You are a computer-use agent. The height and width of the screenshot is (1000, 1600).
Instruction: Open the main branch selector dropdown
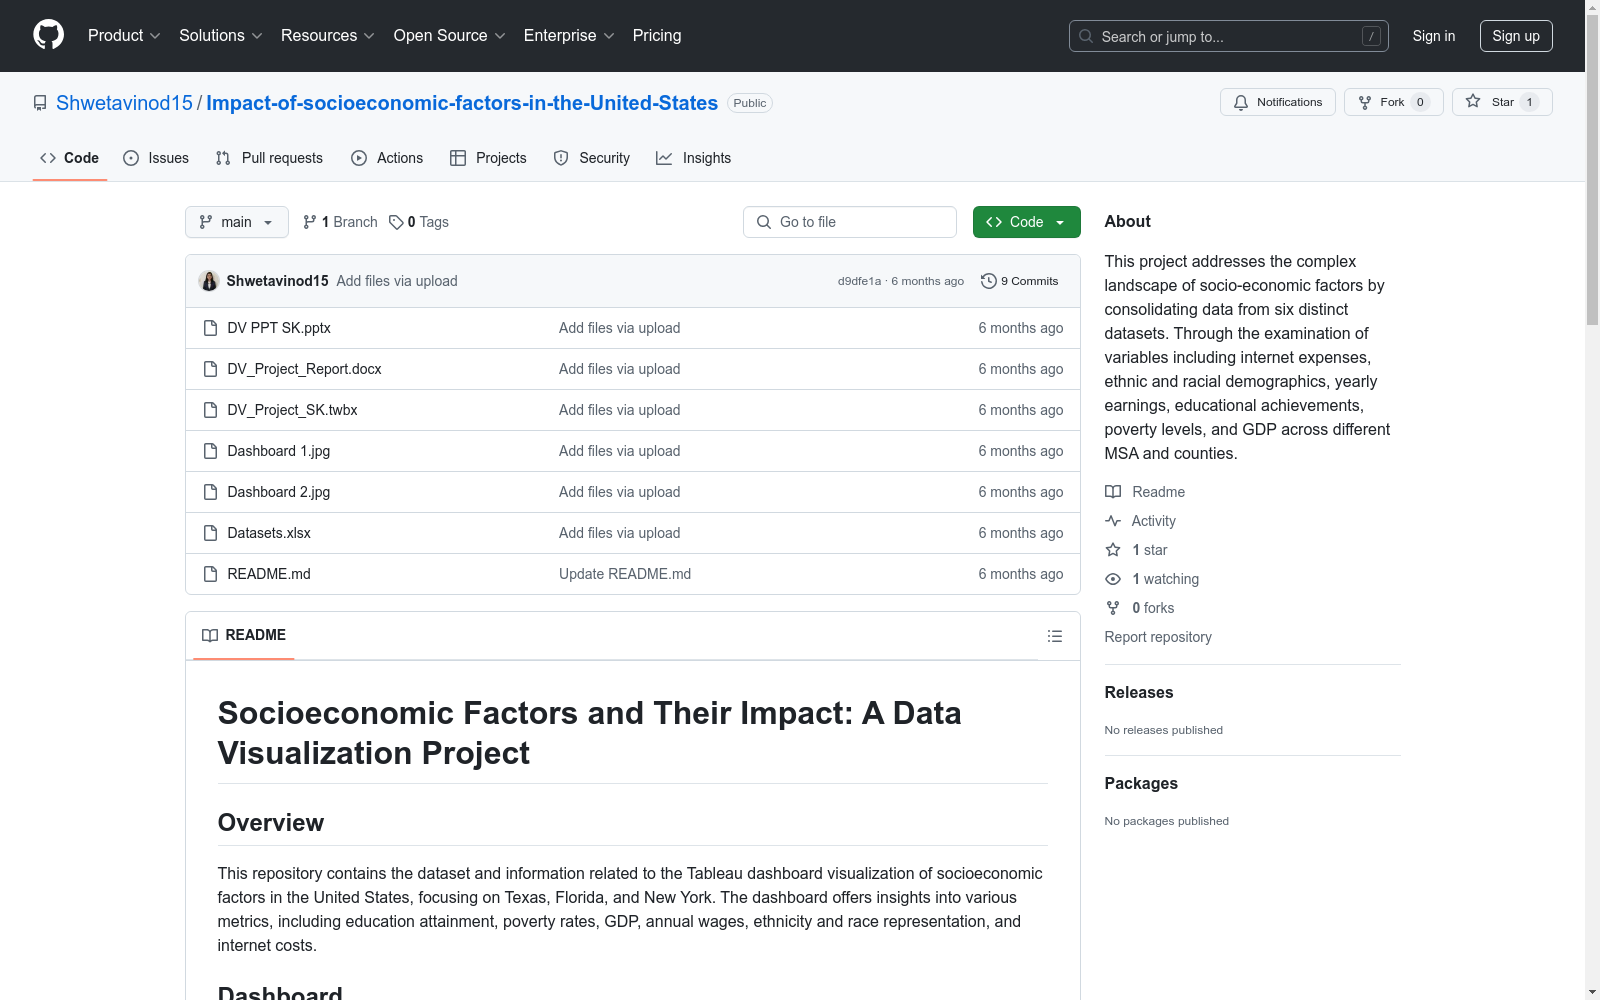(x=237, y=222)
